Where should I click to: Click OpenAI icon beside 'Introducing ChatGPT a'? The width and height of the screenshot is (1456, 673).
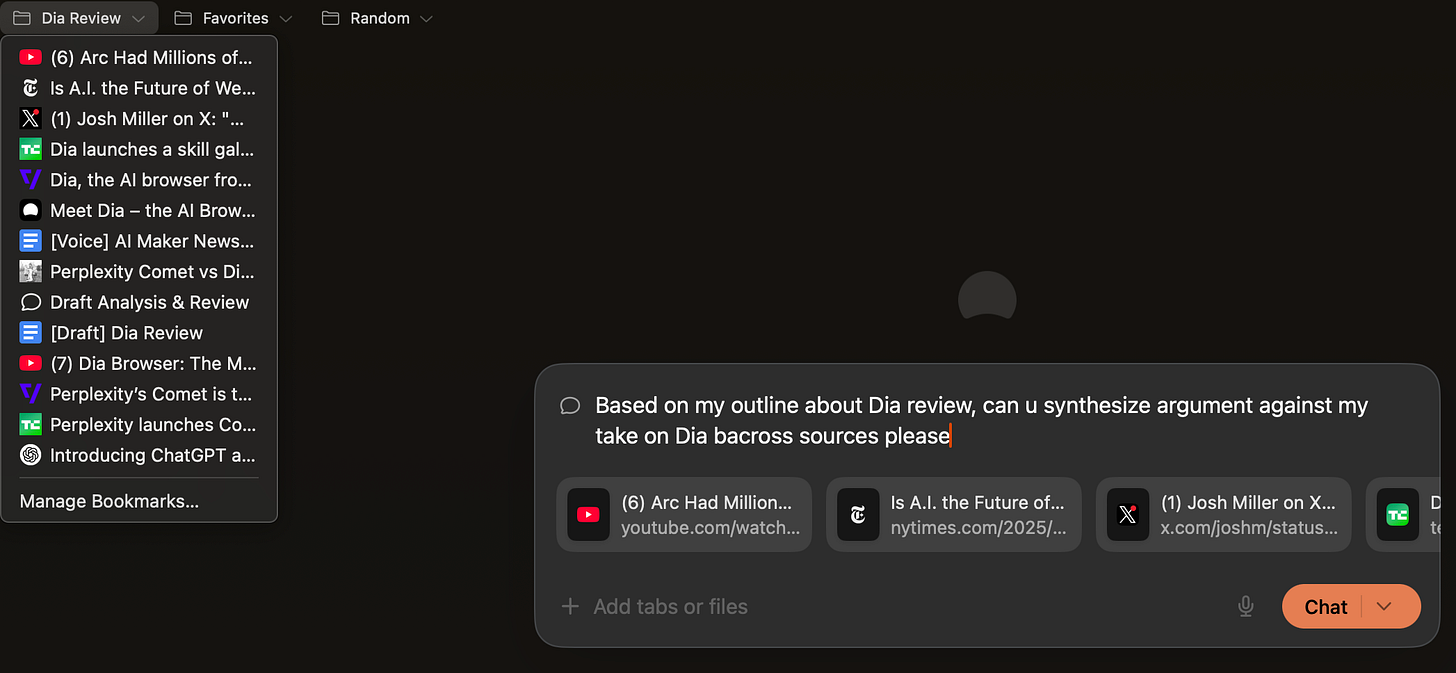[31, 455]
